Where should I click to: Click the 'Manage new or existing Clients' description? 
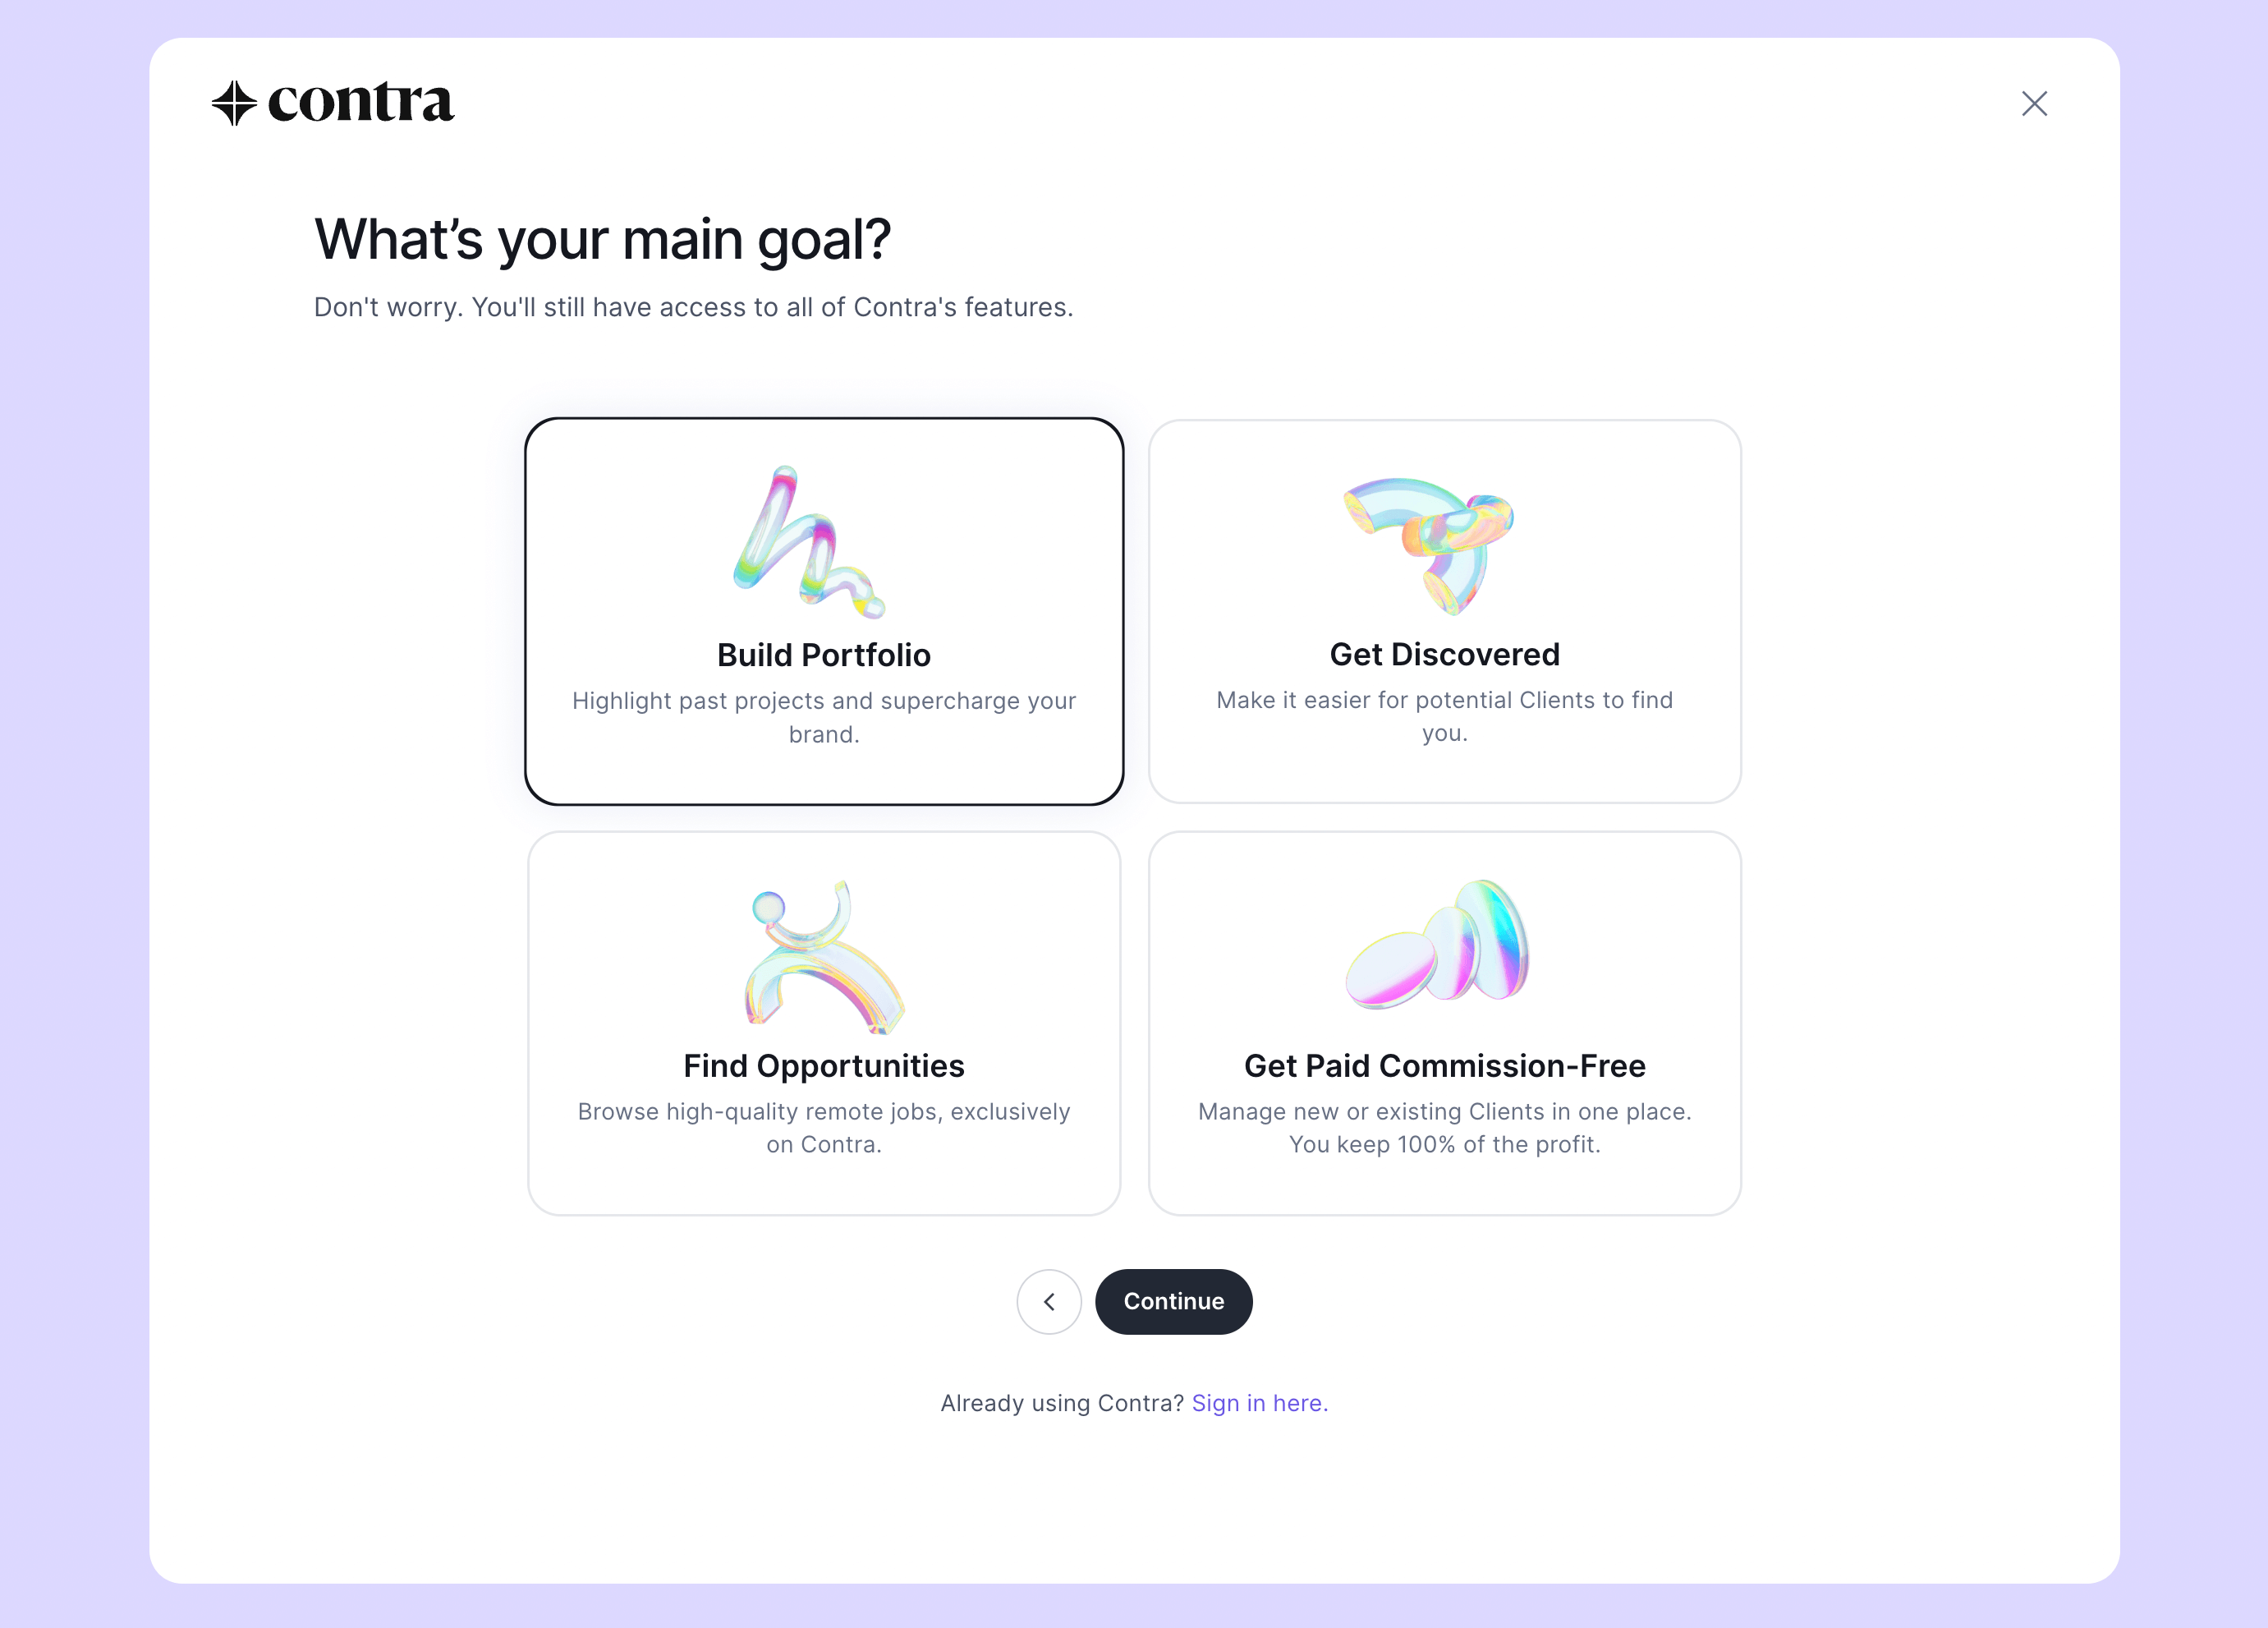pos(1444,1127)
